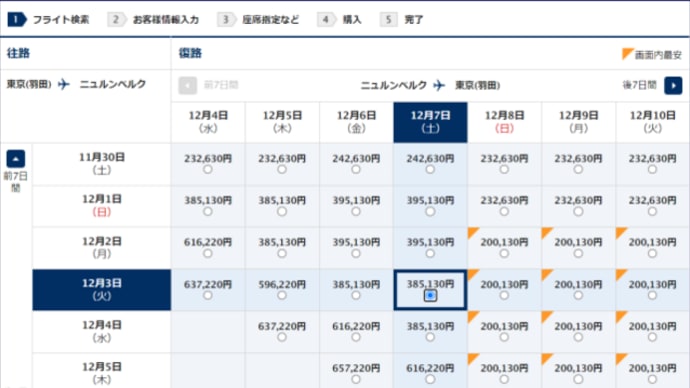The width and height of the screenshot is (690, 388).
Task: Click 385,130円 in Dec 4 row, Dec 7 column
Action: click(x=430, y=326)
